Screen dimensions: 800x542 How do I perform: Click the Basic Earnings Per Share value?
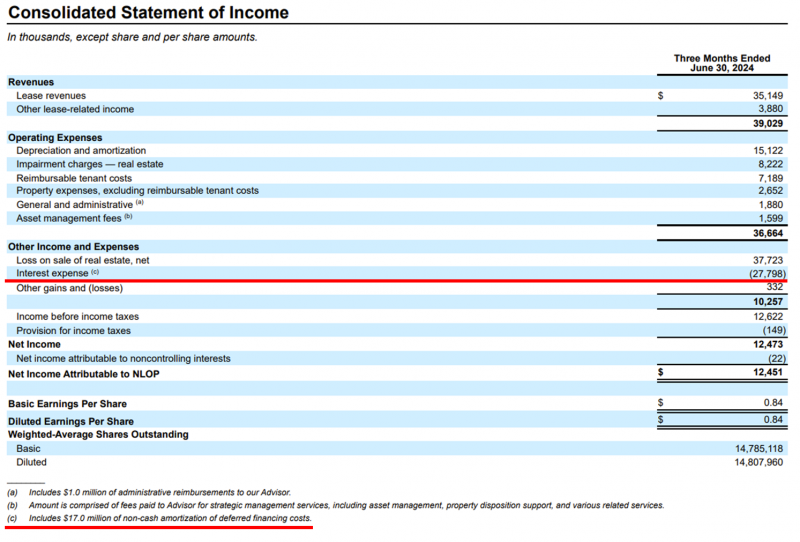[x=771, y=403]
